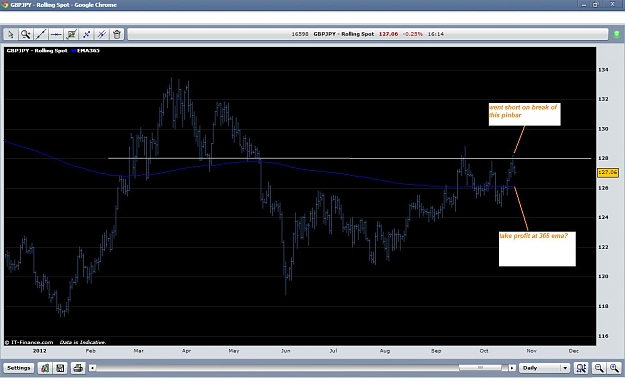
Task: Select the diagonal two-point line tool
Action: [86, 34]
